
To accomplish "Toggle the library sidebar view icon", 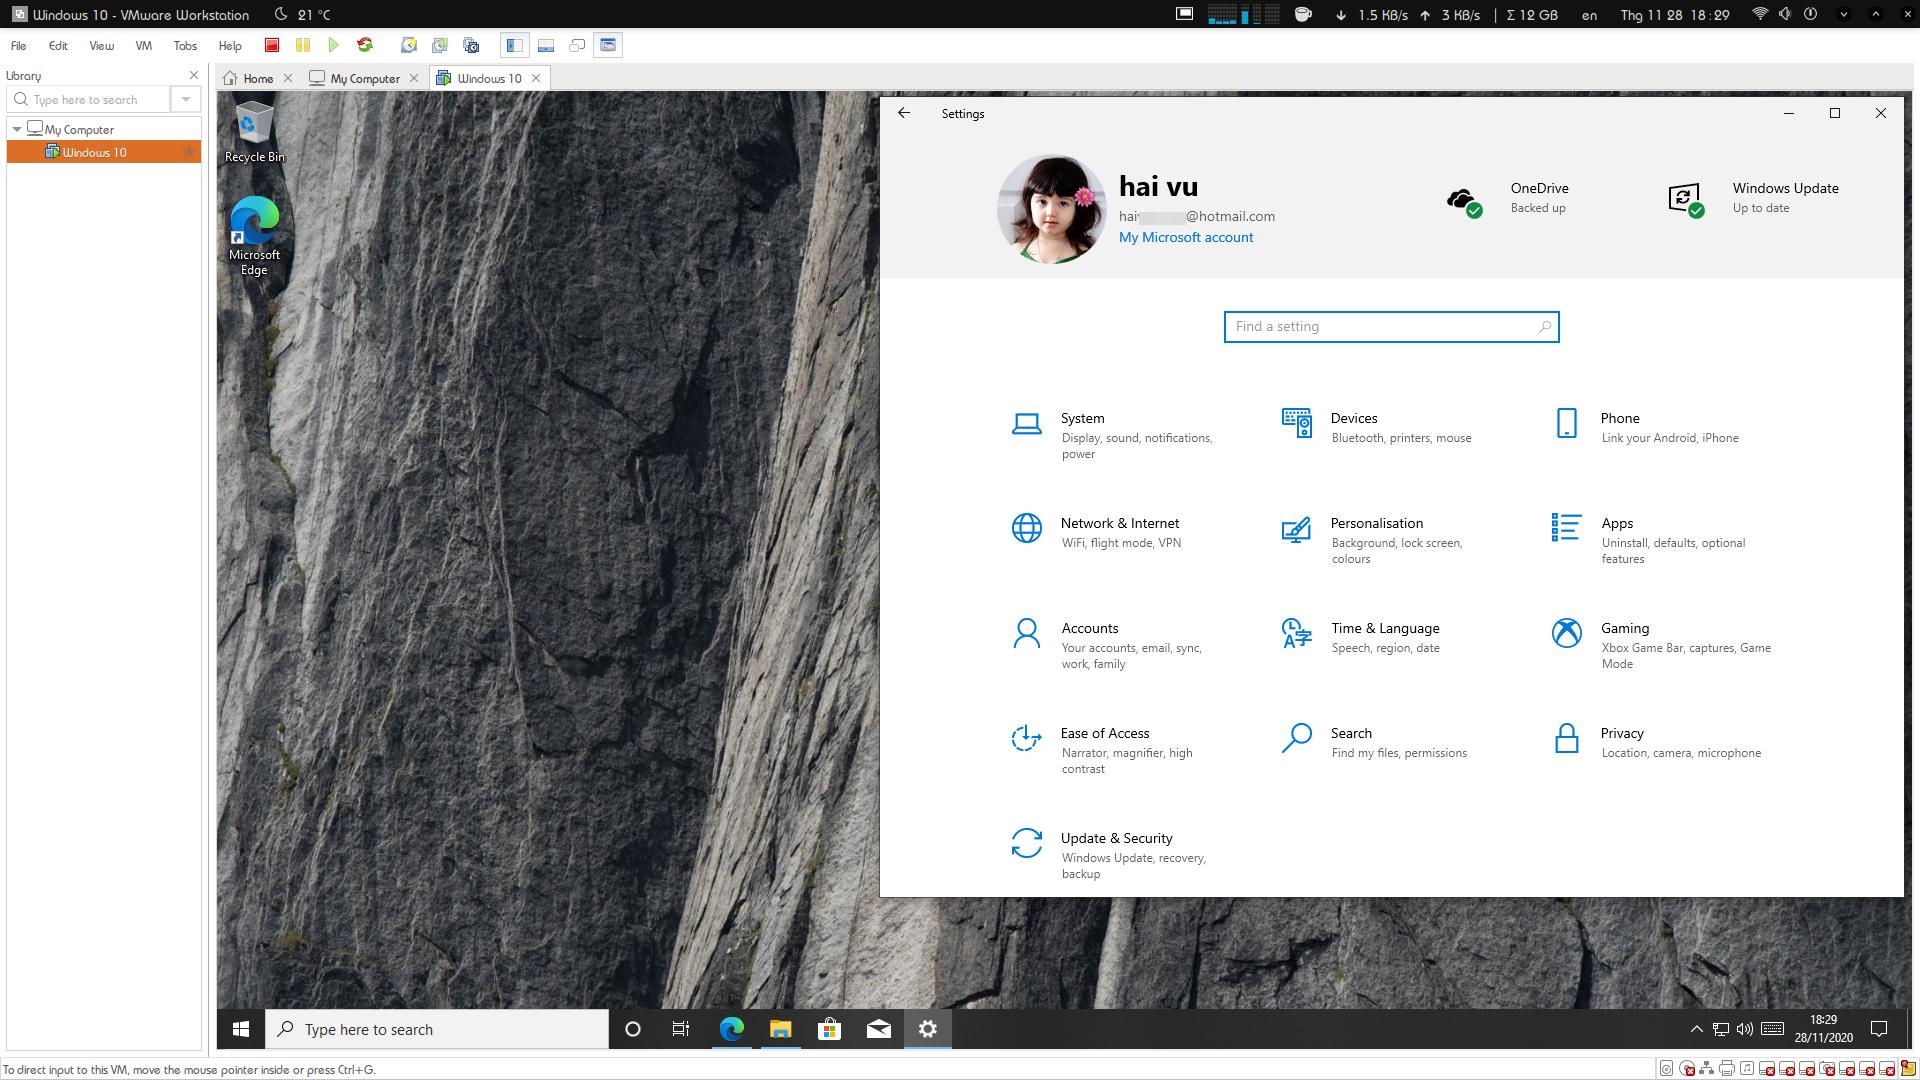I will point(514,45).
